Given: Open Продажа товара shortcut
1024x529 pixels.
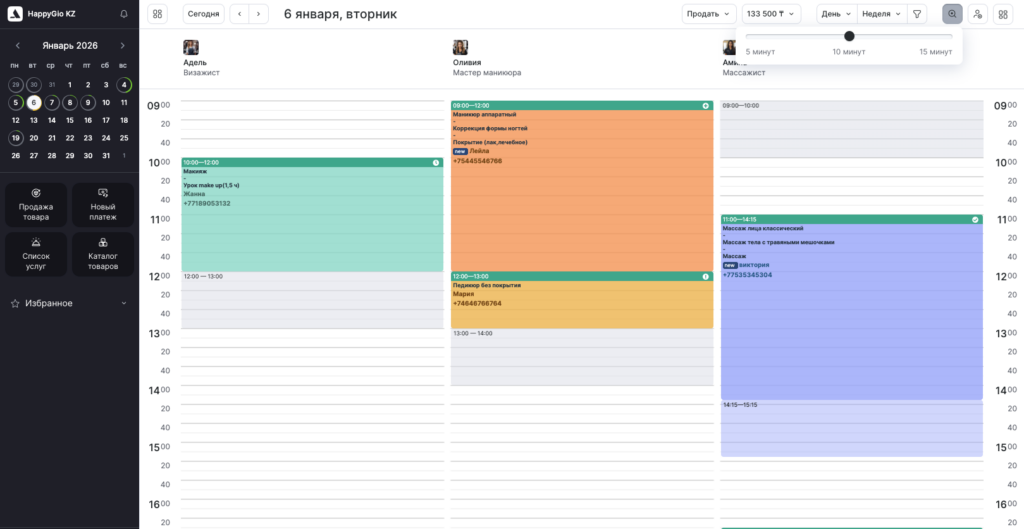Looking at the screenshot, I should coord(36,204).
